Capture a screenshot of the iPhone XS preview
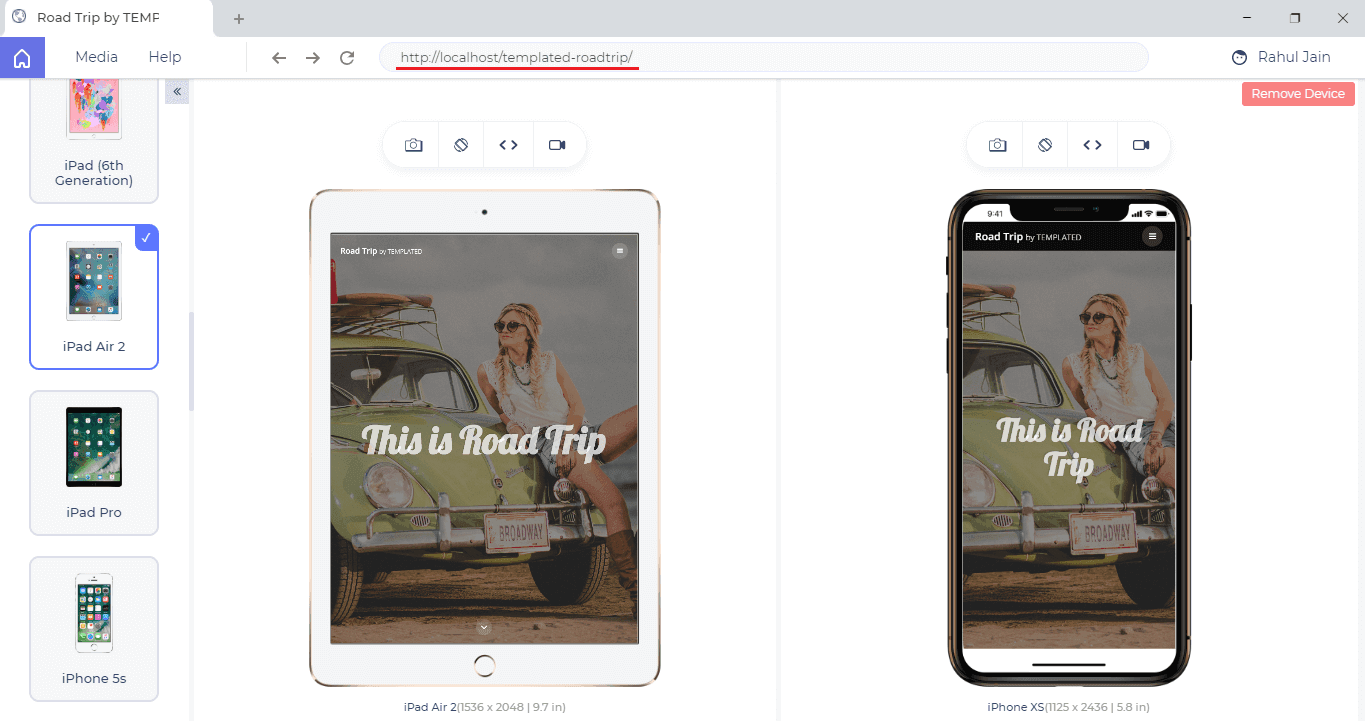This screenshot has height=721, width=1365. [x=996, y=144]
